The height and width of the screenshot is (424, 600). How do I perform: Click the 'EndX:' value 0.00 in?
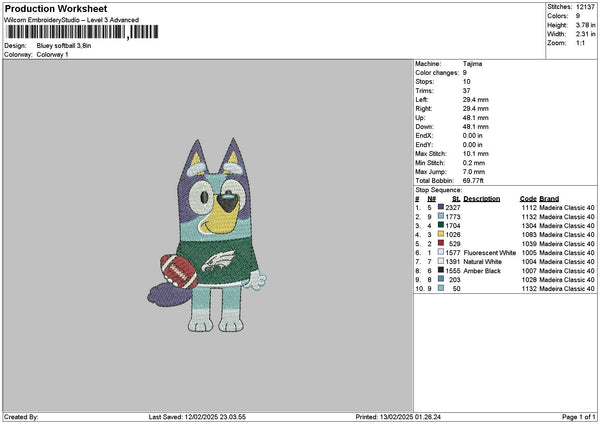point(473,135)
